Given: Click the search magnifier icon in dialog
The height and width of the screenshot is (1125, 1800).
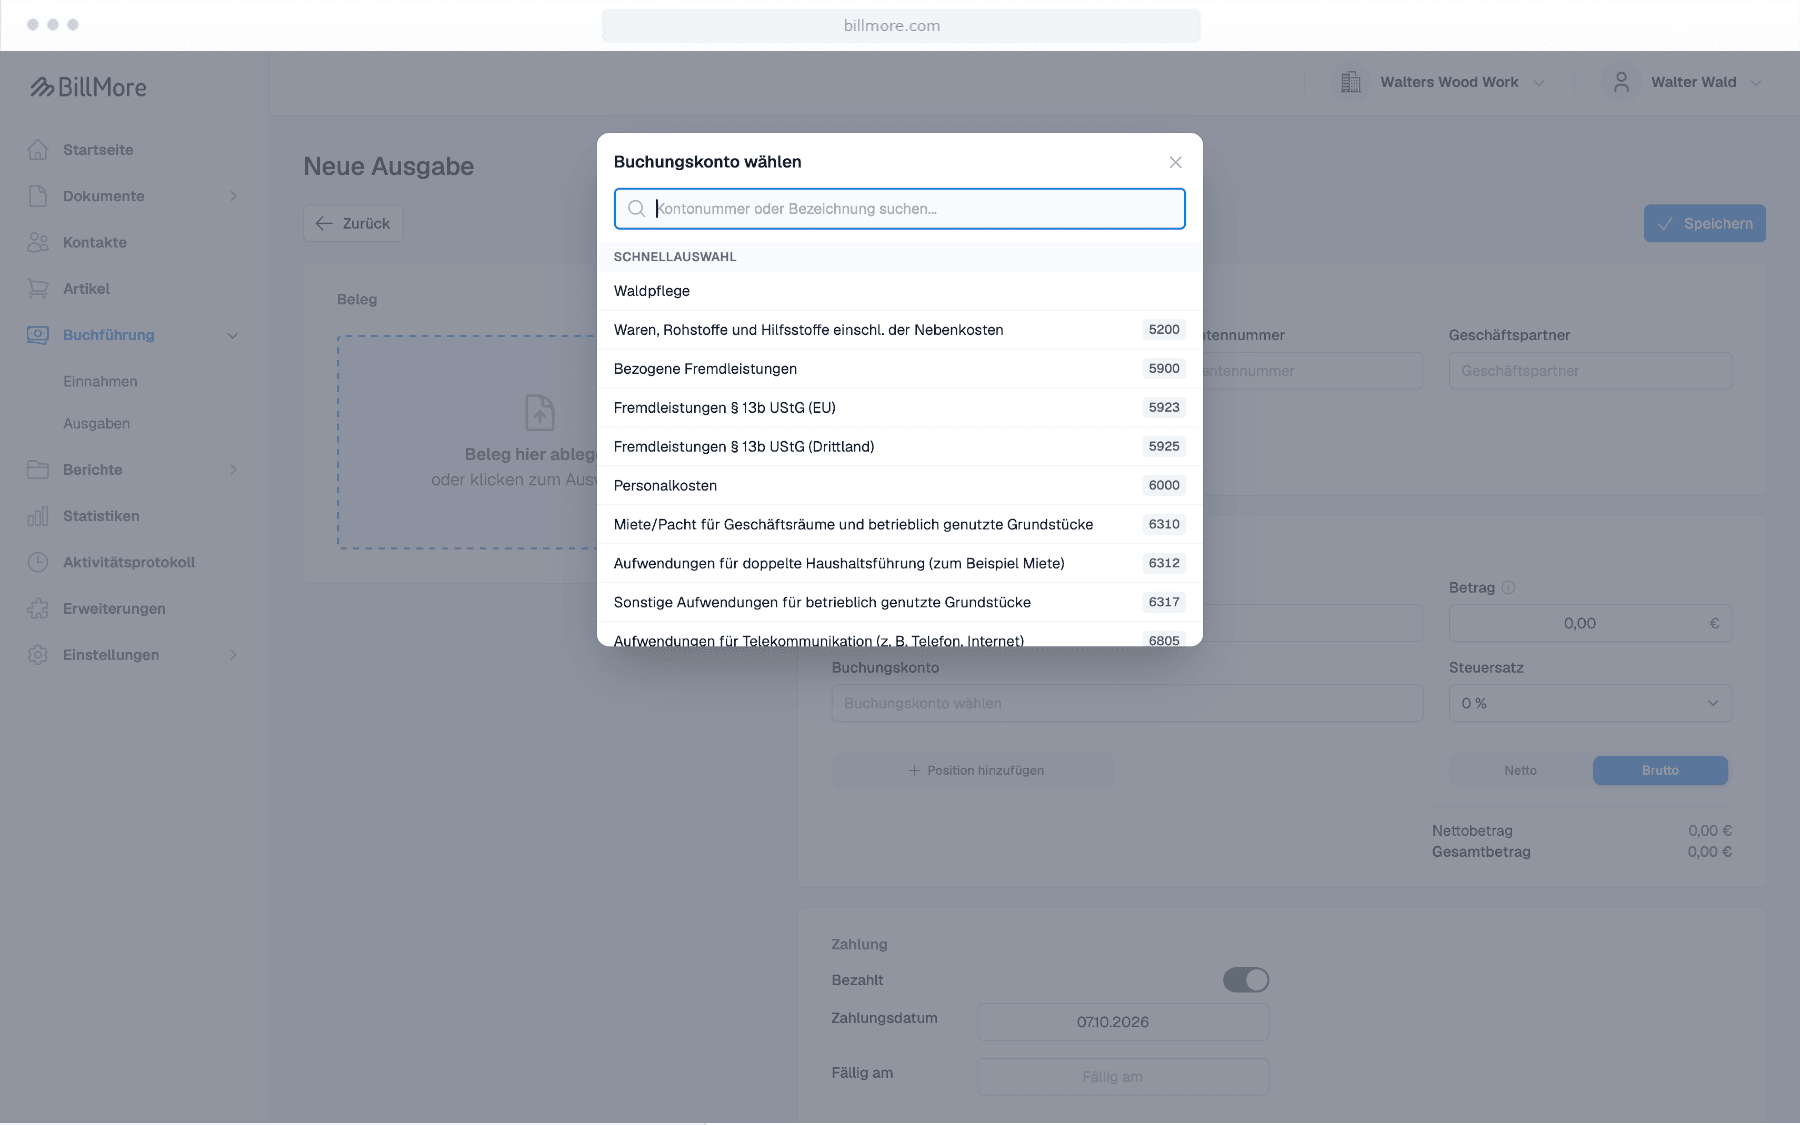Looking at the screenshot, I should (636, 209).
